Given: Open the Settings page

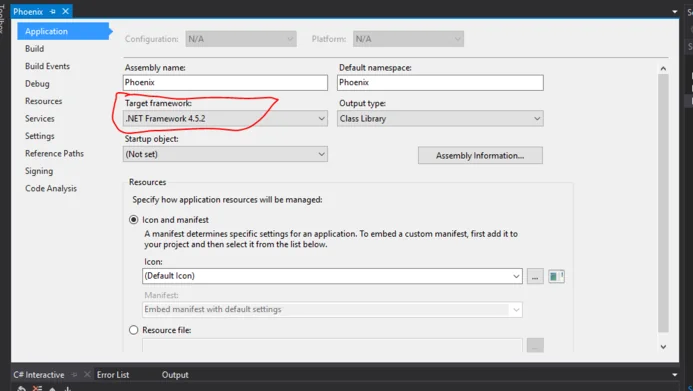Looking at the screenshot, I should [x=40, y=136].
